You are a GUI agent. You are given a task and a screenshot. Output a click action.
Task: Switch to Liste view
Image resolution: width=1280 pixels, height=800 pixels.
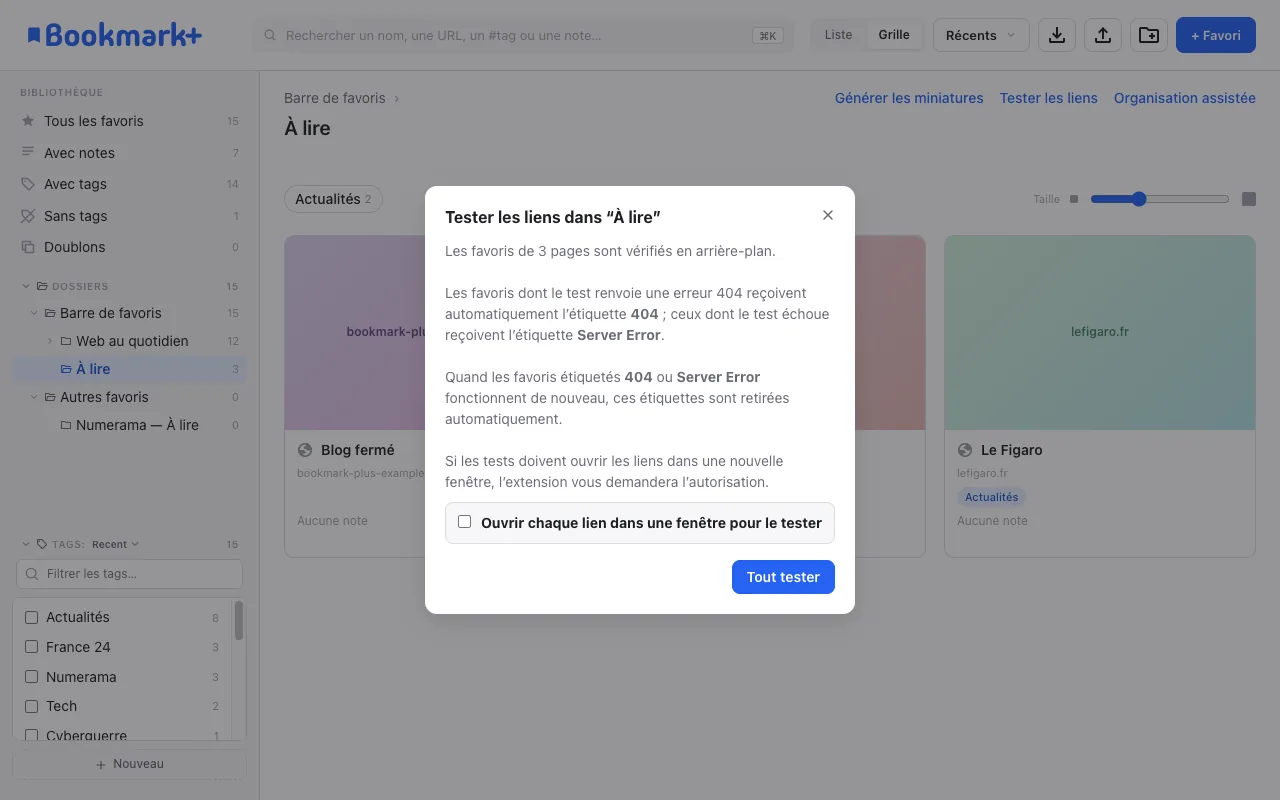coord(838,35)
